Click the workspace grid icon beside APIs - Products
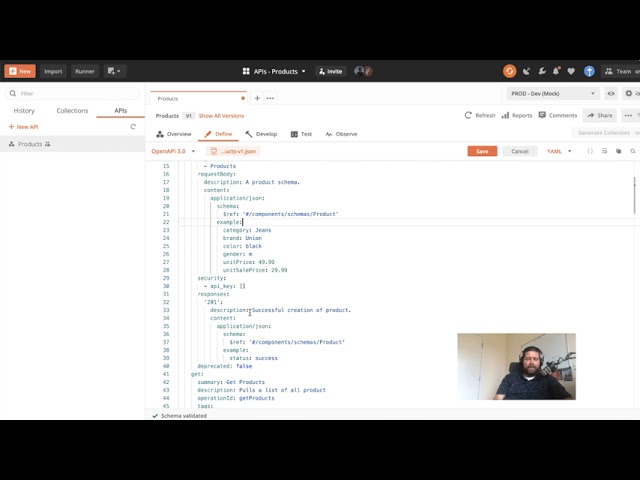Screen dimensions: 640x480 tap(246, 71)
